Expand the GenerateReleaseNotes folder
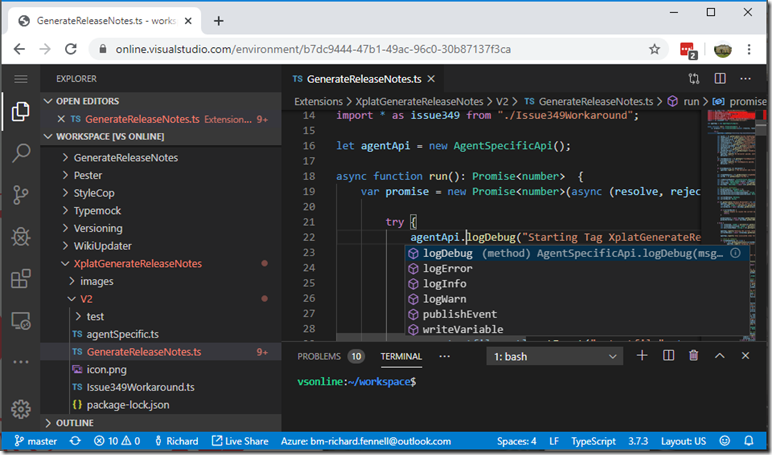 pos(65,158)
